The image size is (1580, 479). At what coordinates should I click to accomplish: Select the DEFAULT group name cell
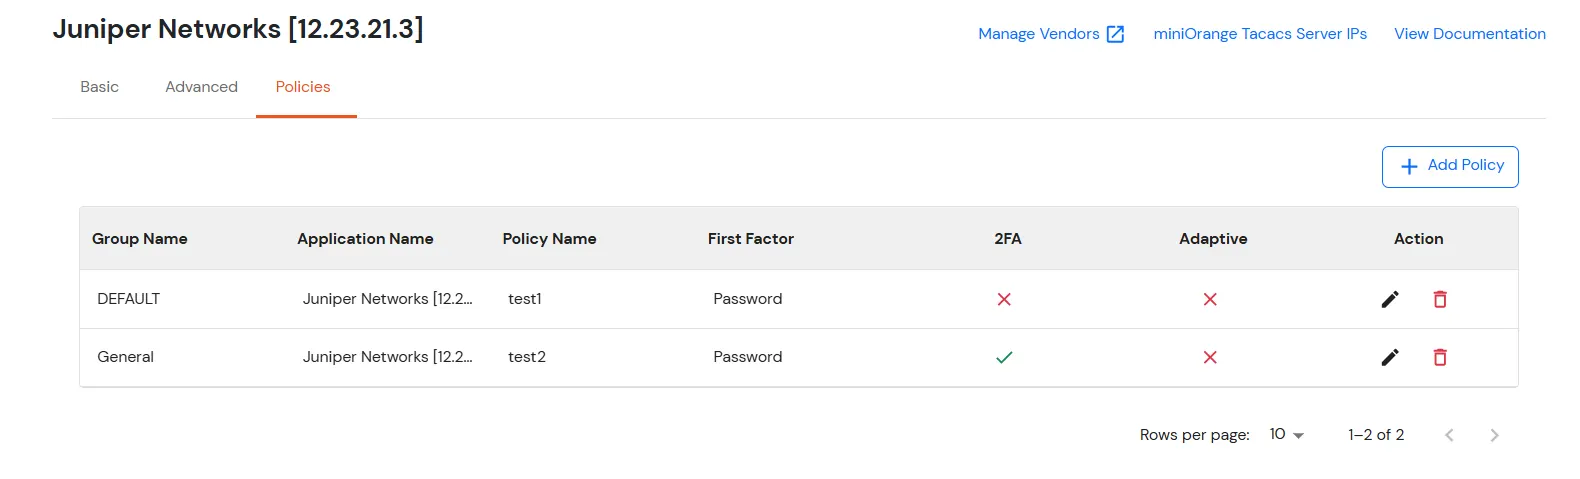click(128, 299)
